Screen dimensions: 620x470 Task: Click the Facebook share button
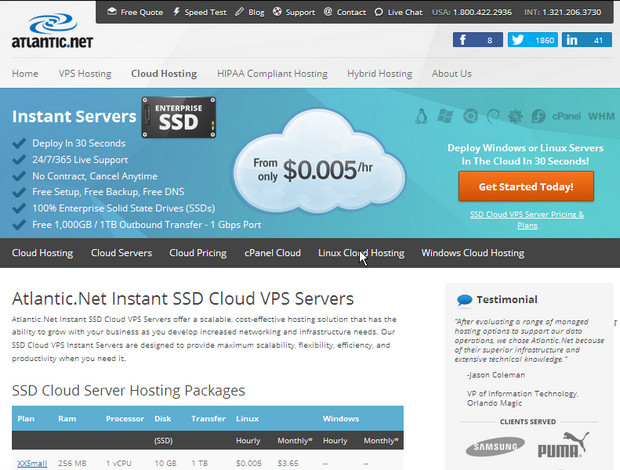pos(478,40)
